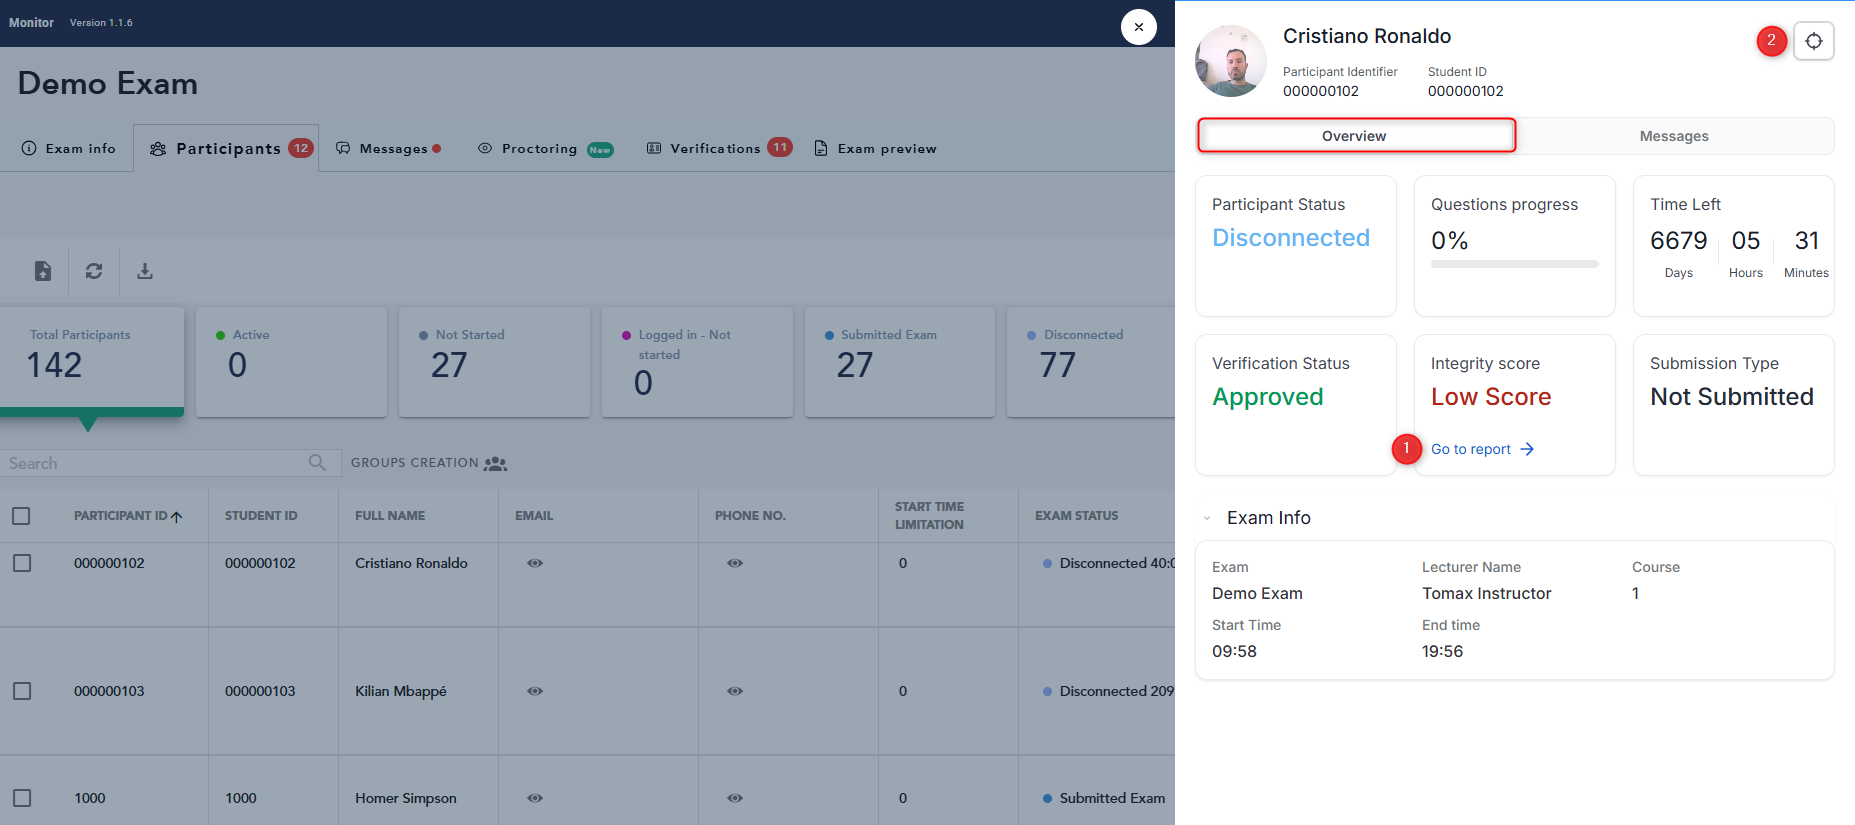Open the Exam preview tab
This screenshot has height=825, width=1855.
coord(875,148)
